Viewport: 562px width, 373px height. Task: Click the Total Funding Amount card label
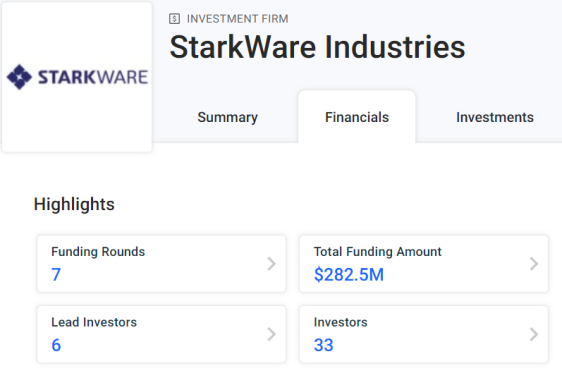click(x=377, y=252)
